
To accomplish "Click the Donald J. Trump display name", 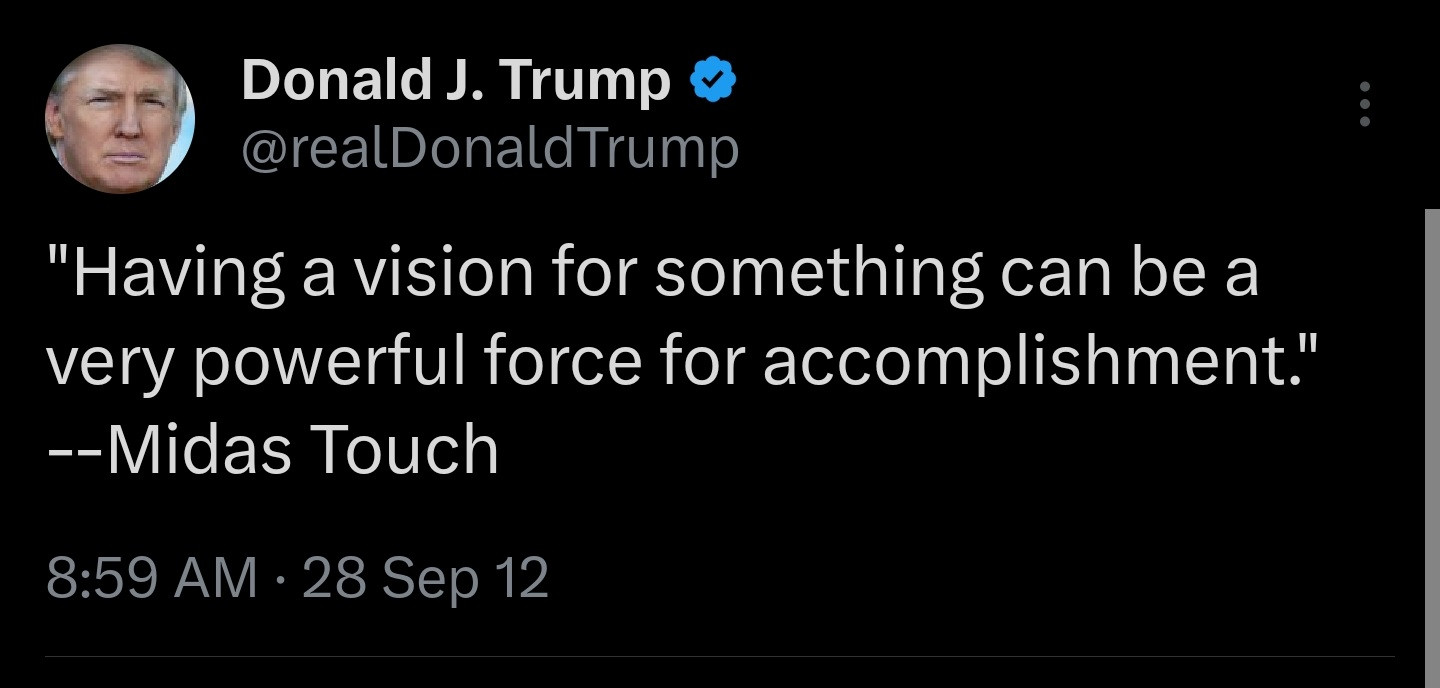I will [x=455, y=82].
